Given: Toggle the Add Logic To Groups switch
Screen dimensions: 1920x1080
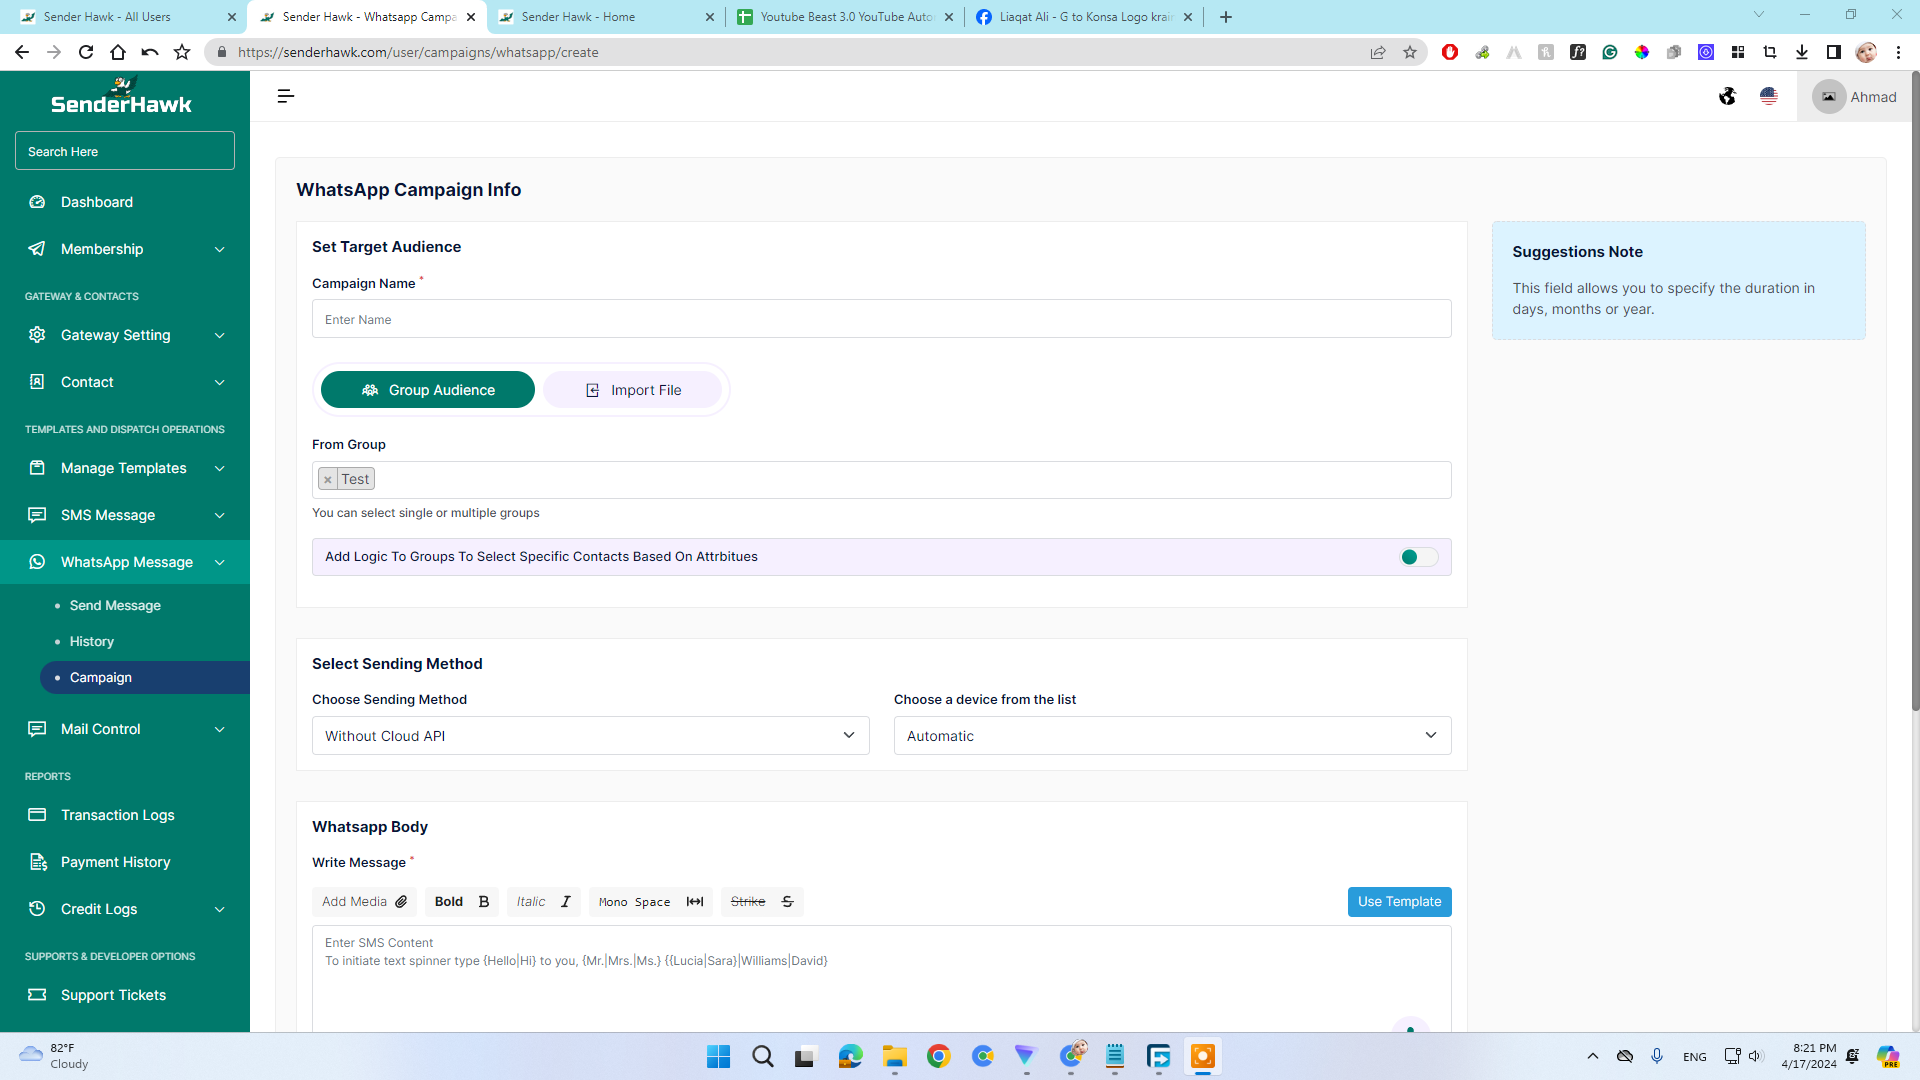Looking at the screenshot, I should pos(1418,557).
